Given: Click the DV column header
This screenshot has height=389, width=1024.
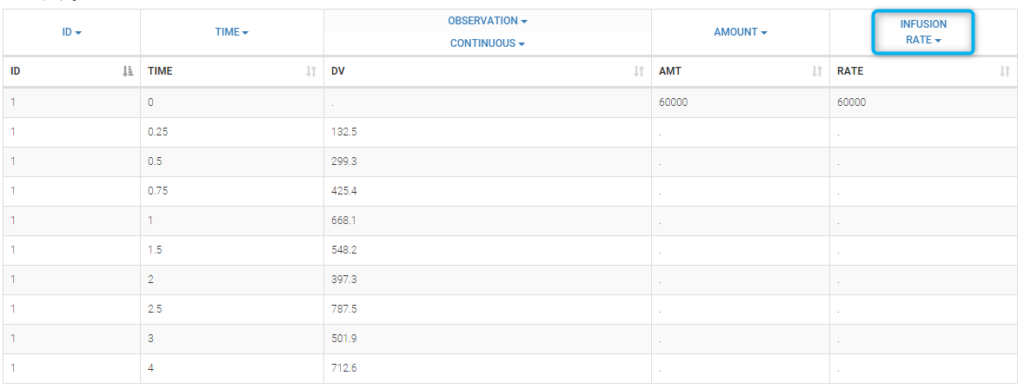Looking at the screenshot, I should [487, 71].
